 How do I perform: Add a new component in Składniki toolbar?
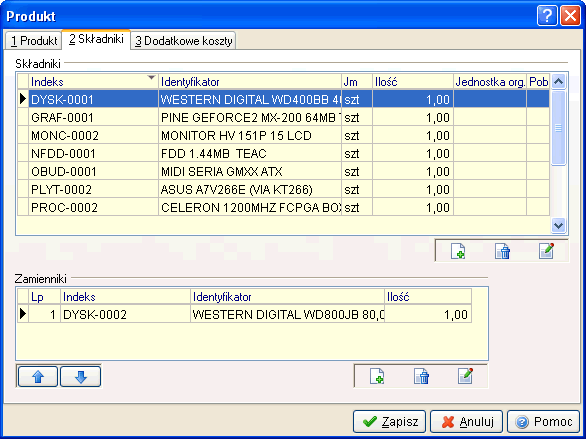tap(458, 251)
